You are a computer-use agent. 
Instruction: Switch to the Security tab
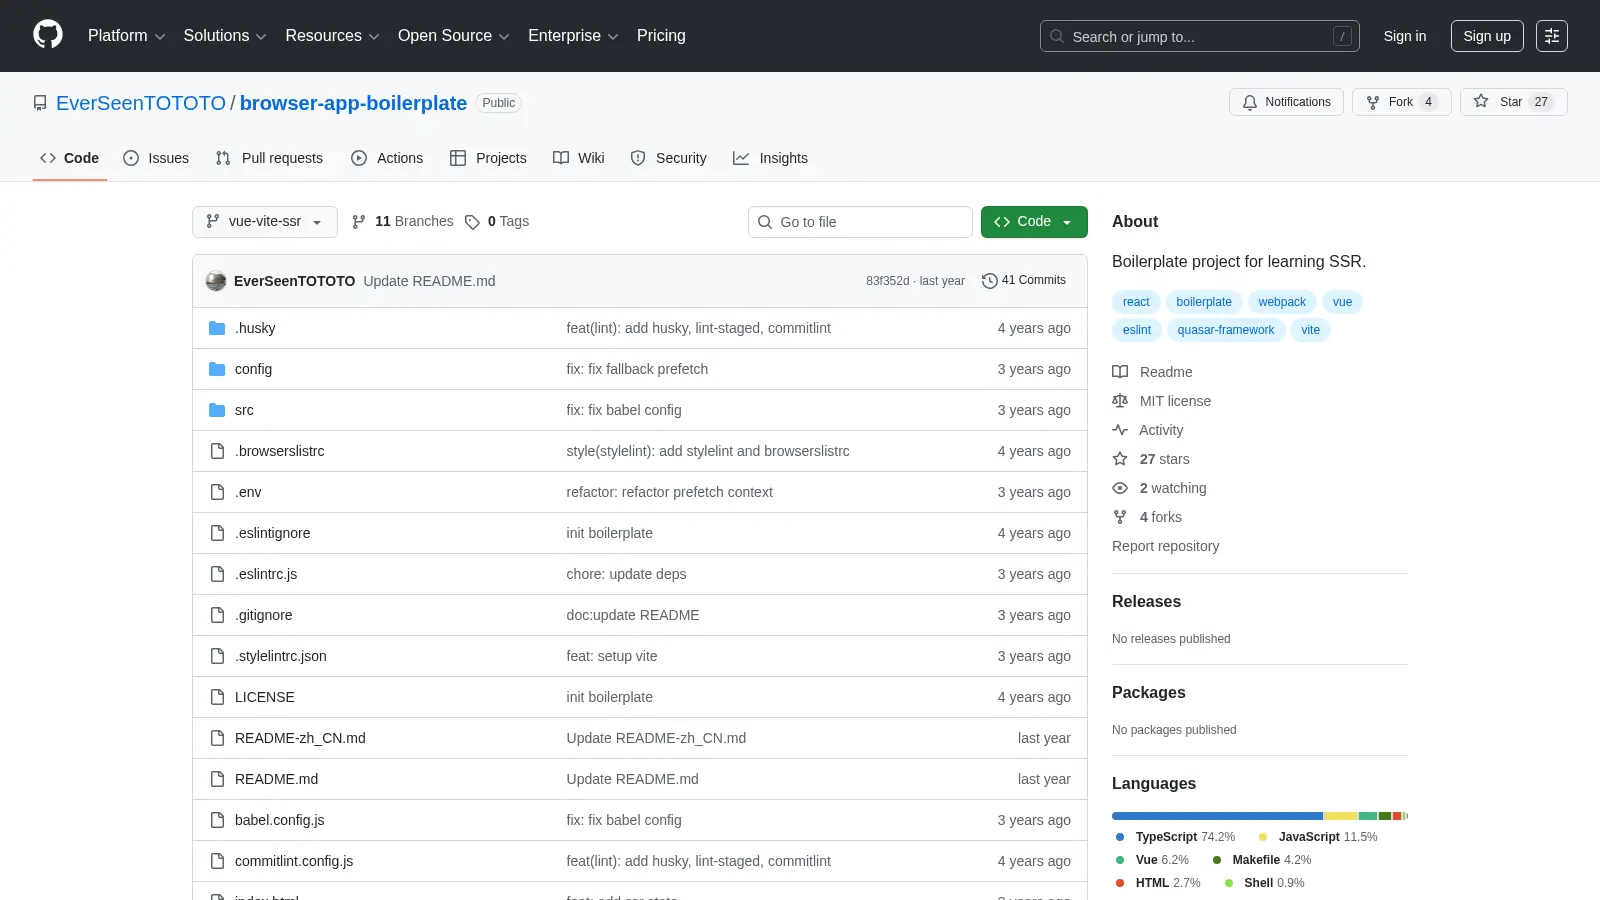668,158
